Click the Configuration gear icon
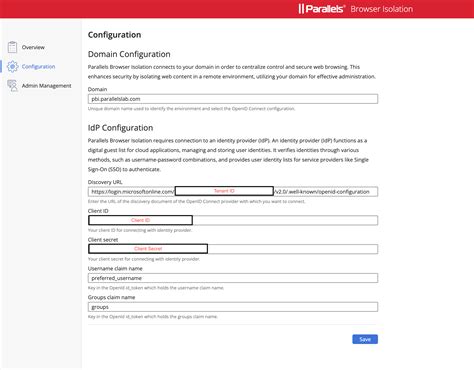This screenshot has width=474, height=370. tap(13, 66)
